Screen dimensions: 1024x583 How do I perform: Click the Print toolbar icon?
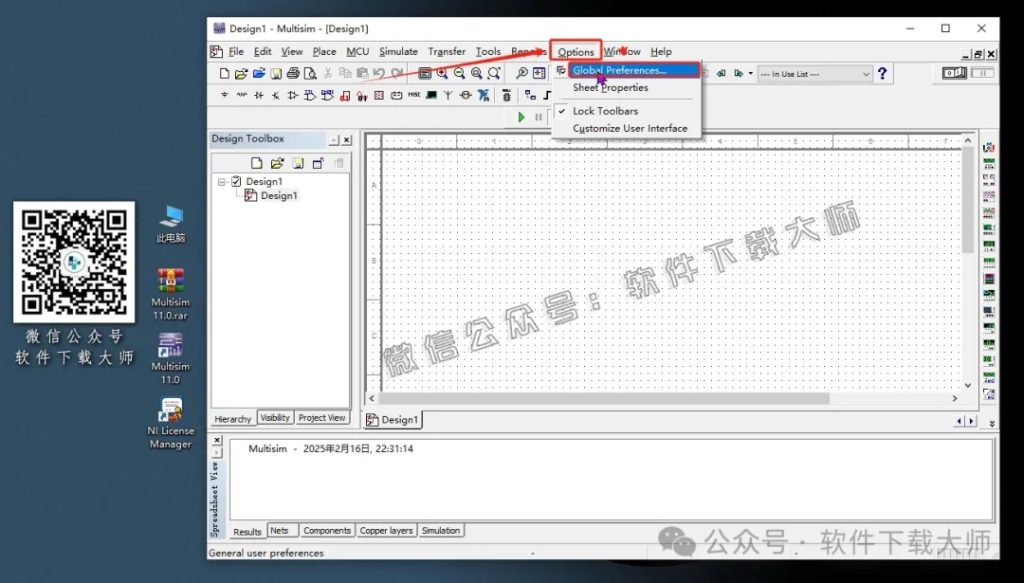pos(293,74)
